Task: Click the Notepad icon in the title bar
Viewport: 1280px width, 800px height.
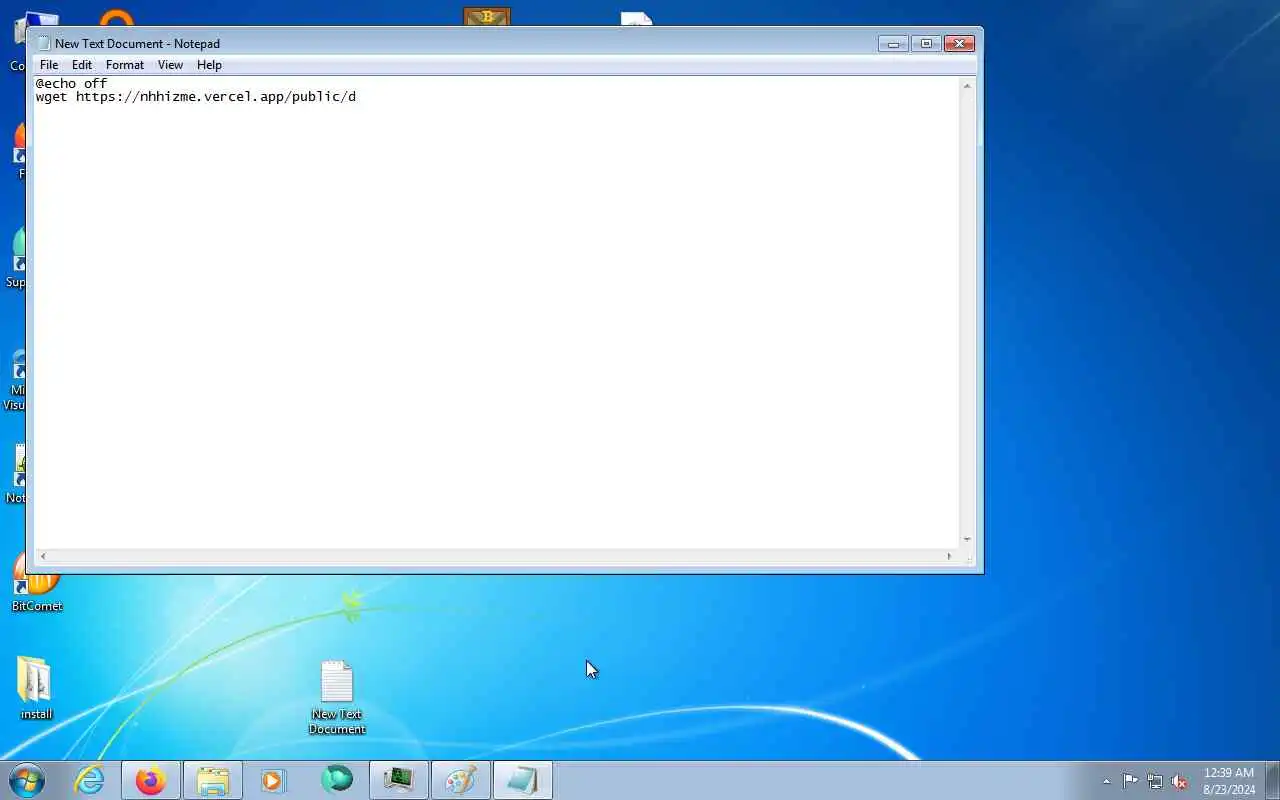Action: tap(43, 43)
